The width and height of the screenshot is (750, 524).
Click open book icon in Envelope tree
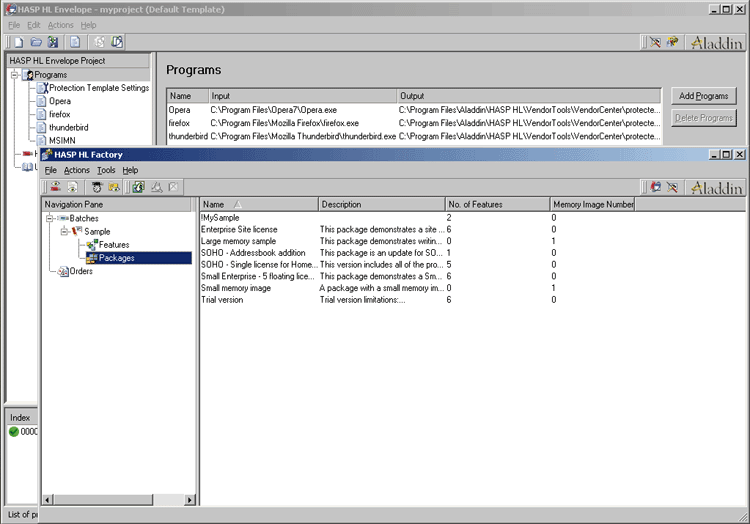point(27,167)
